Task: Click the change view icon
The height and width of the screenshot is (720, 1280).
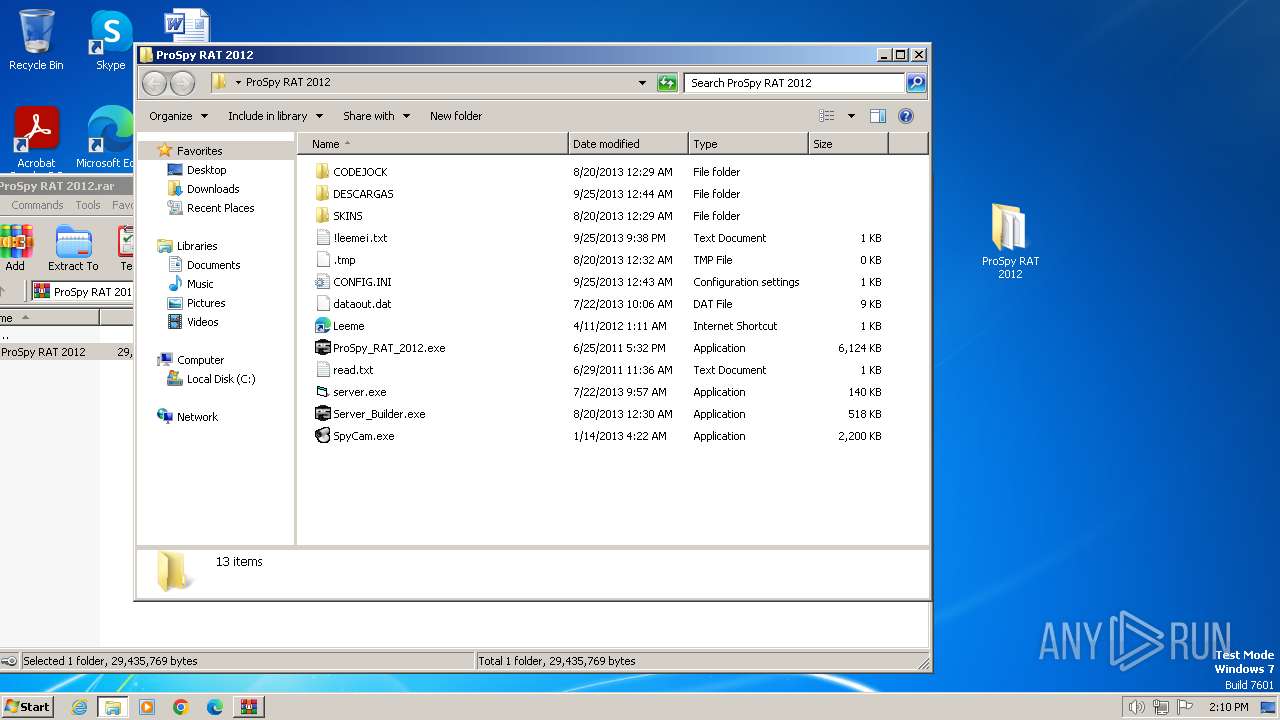Action: point(827,116)
